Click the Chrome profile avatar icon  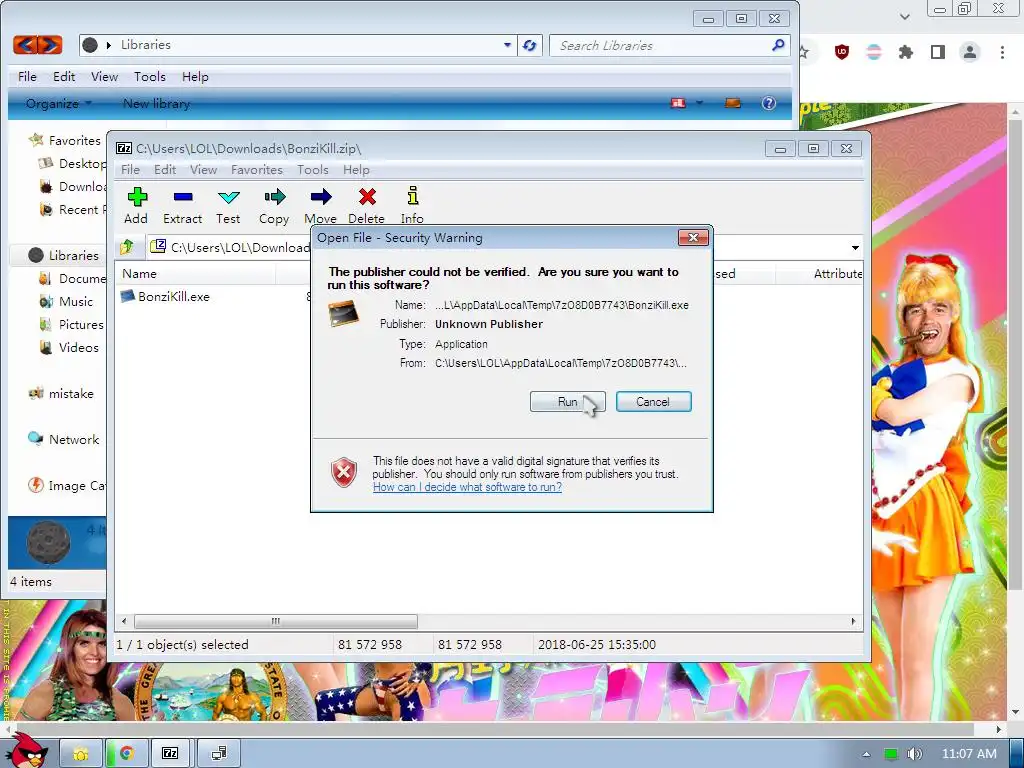970,52
